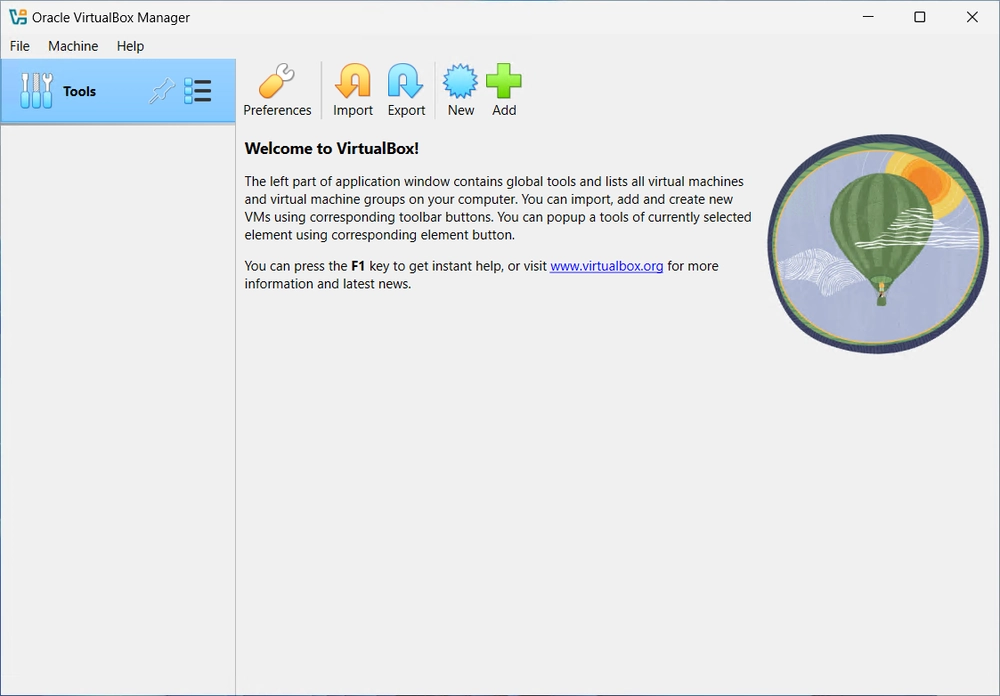Click the Export appliance toolbar button
This screenshot has width=1000, height=696.
click(406, 90)
